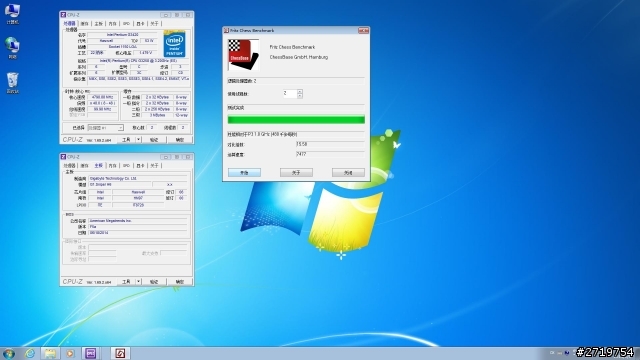
Task: Click the bus speed value 99.98 MHz
Action: pos(102,109)
